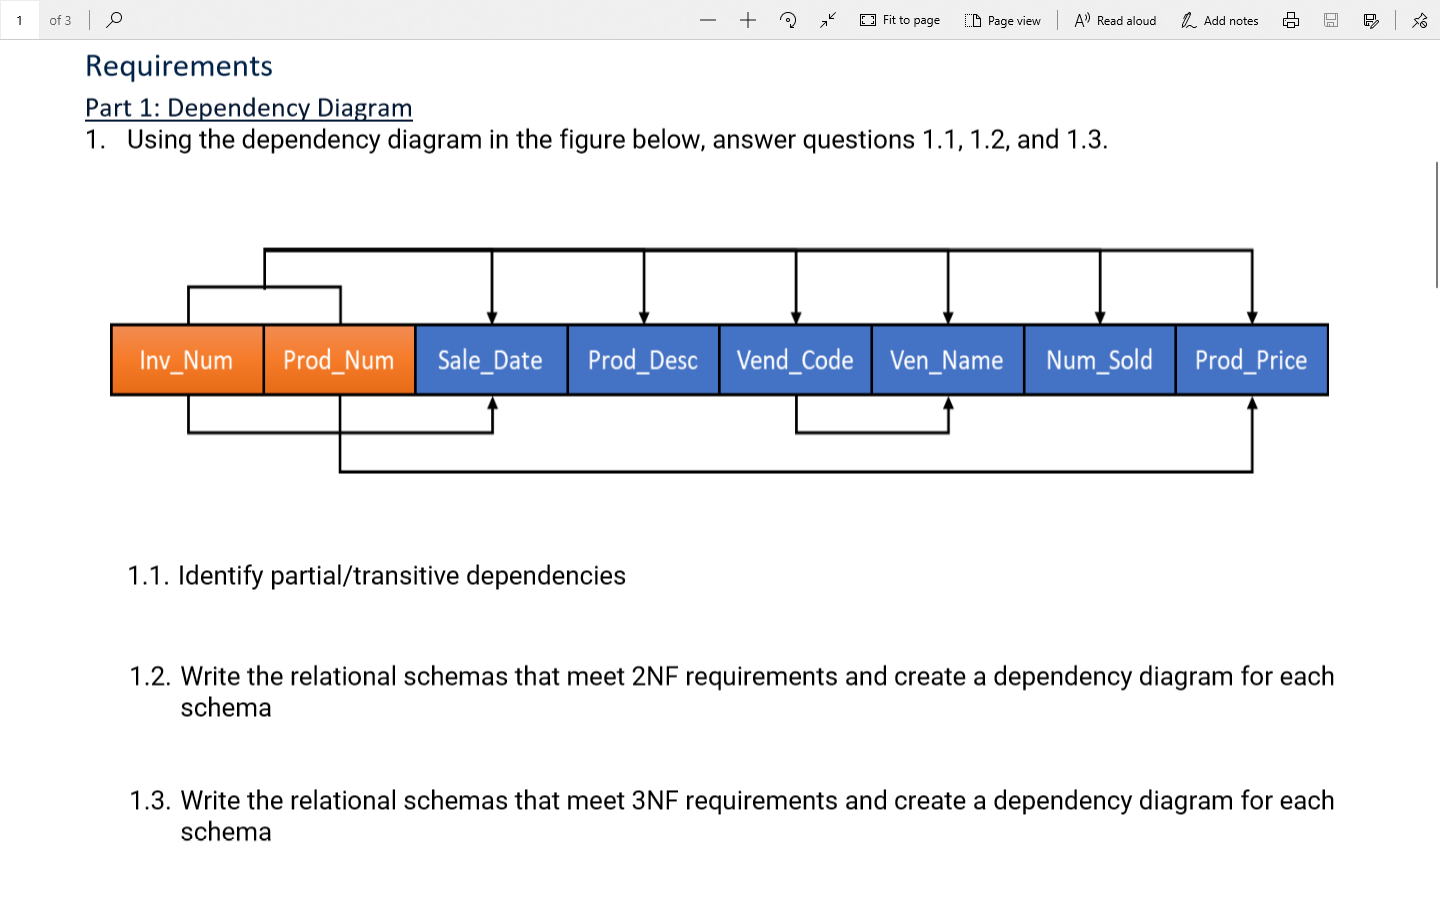Switch to fit-to-width view
Image resolution: width=1440 pixels, height=900 pixels.
pos(826,20)
